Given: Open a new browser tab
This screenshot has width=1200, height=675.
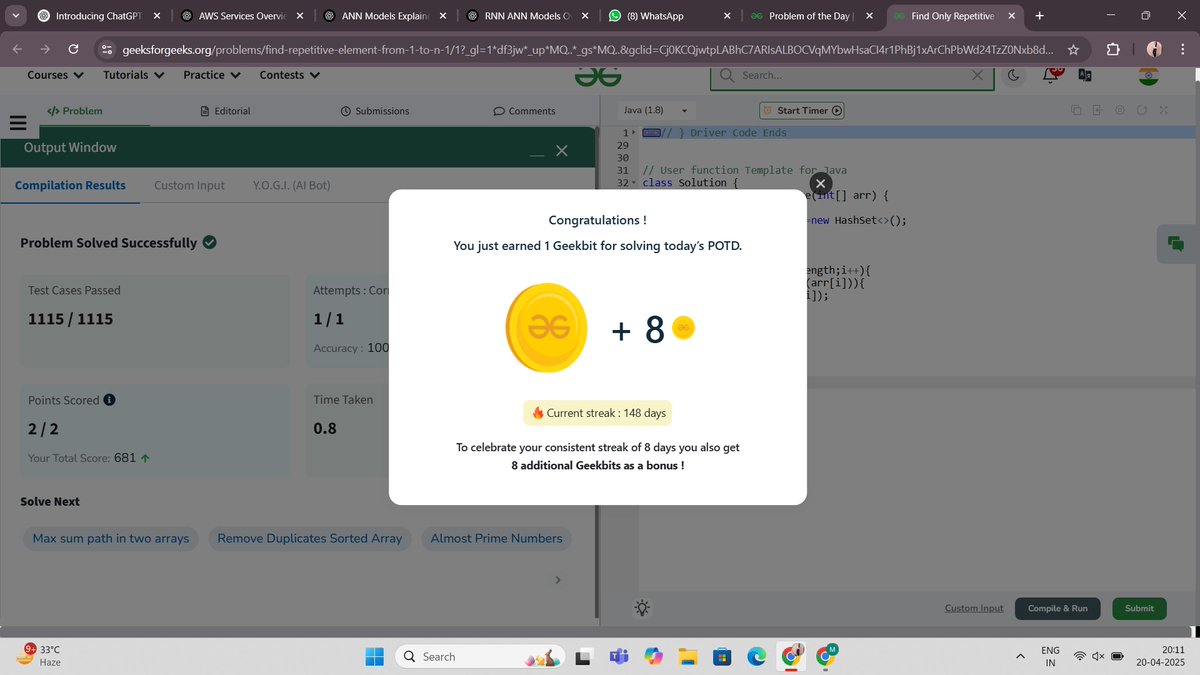Looking at the screenshot, I should point(1040,16).
